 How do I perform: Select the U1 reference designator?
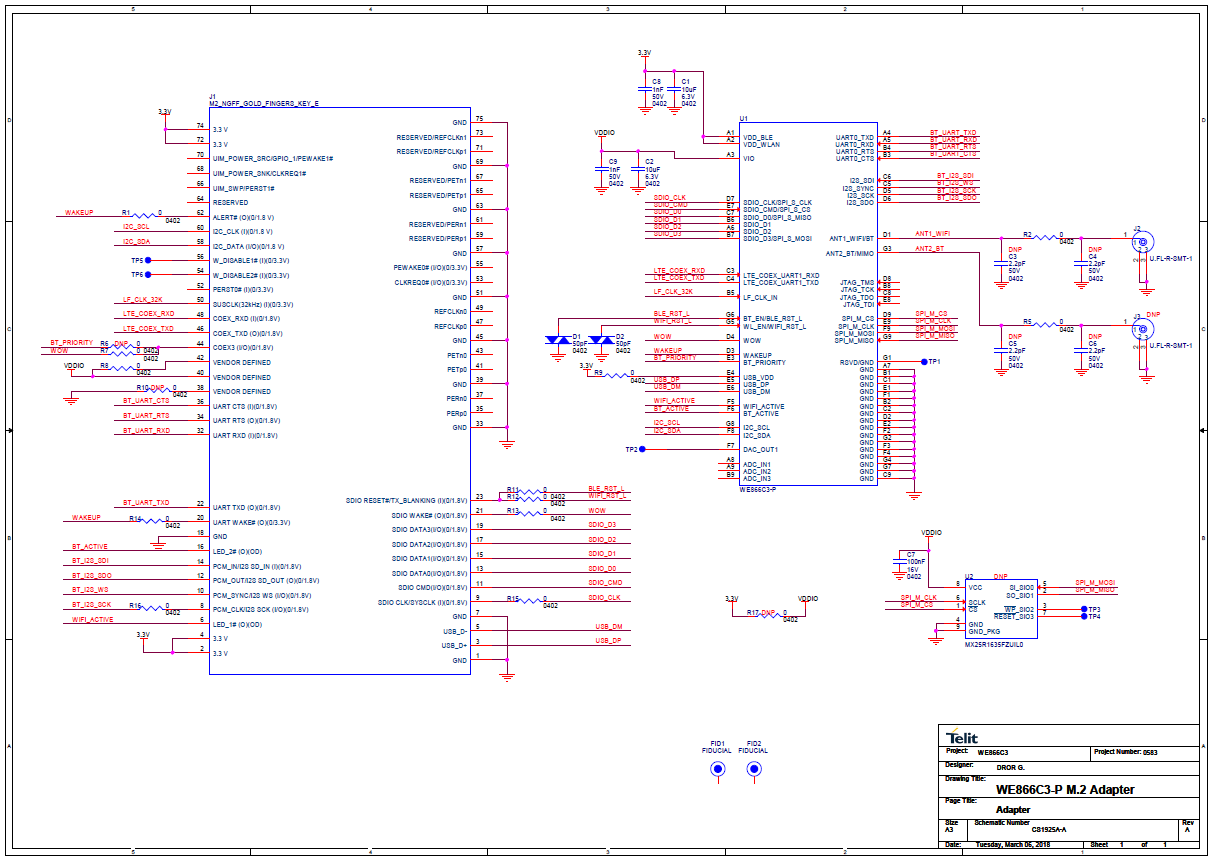(744, 118)
